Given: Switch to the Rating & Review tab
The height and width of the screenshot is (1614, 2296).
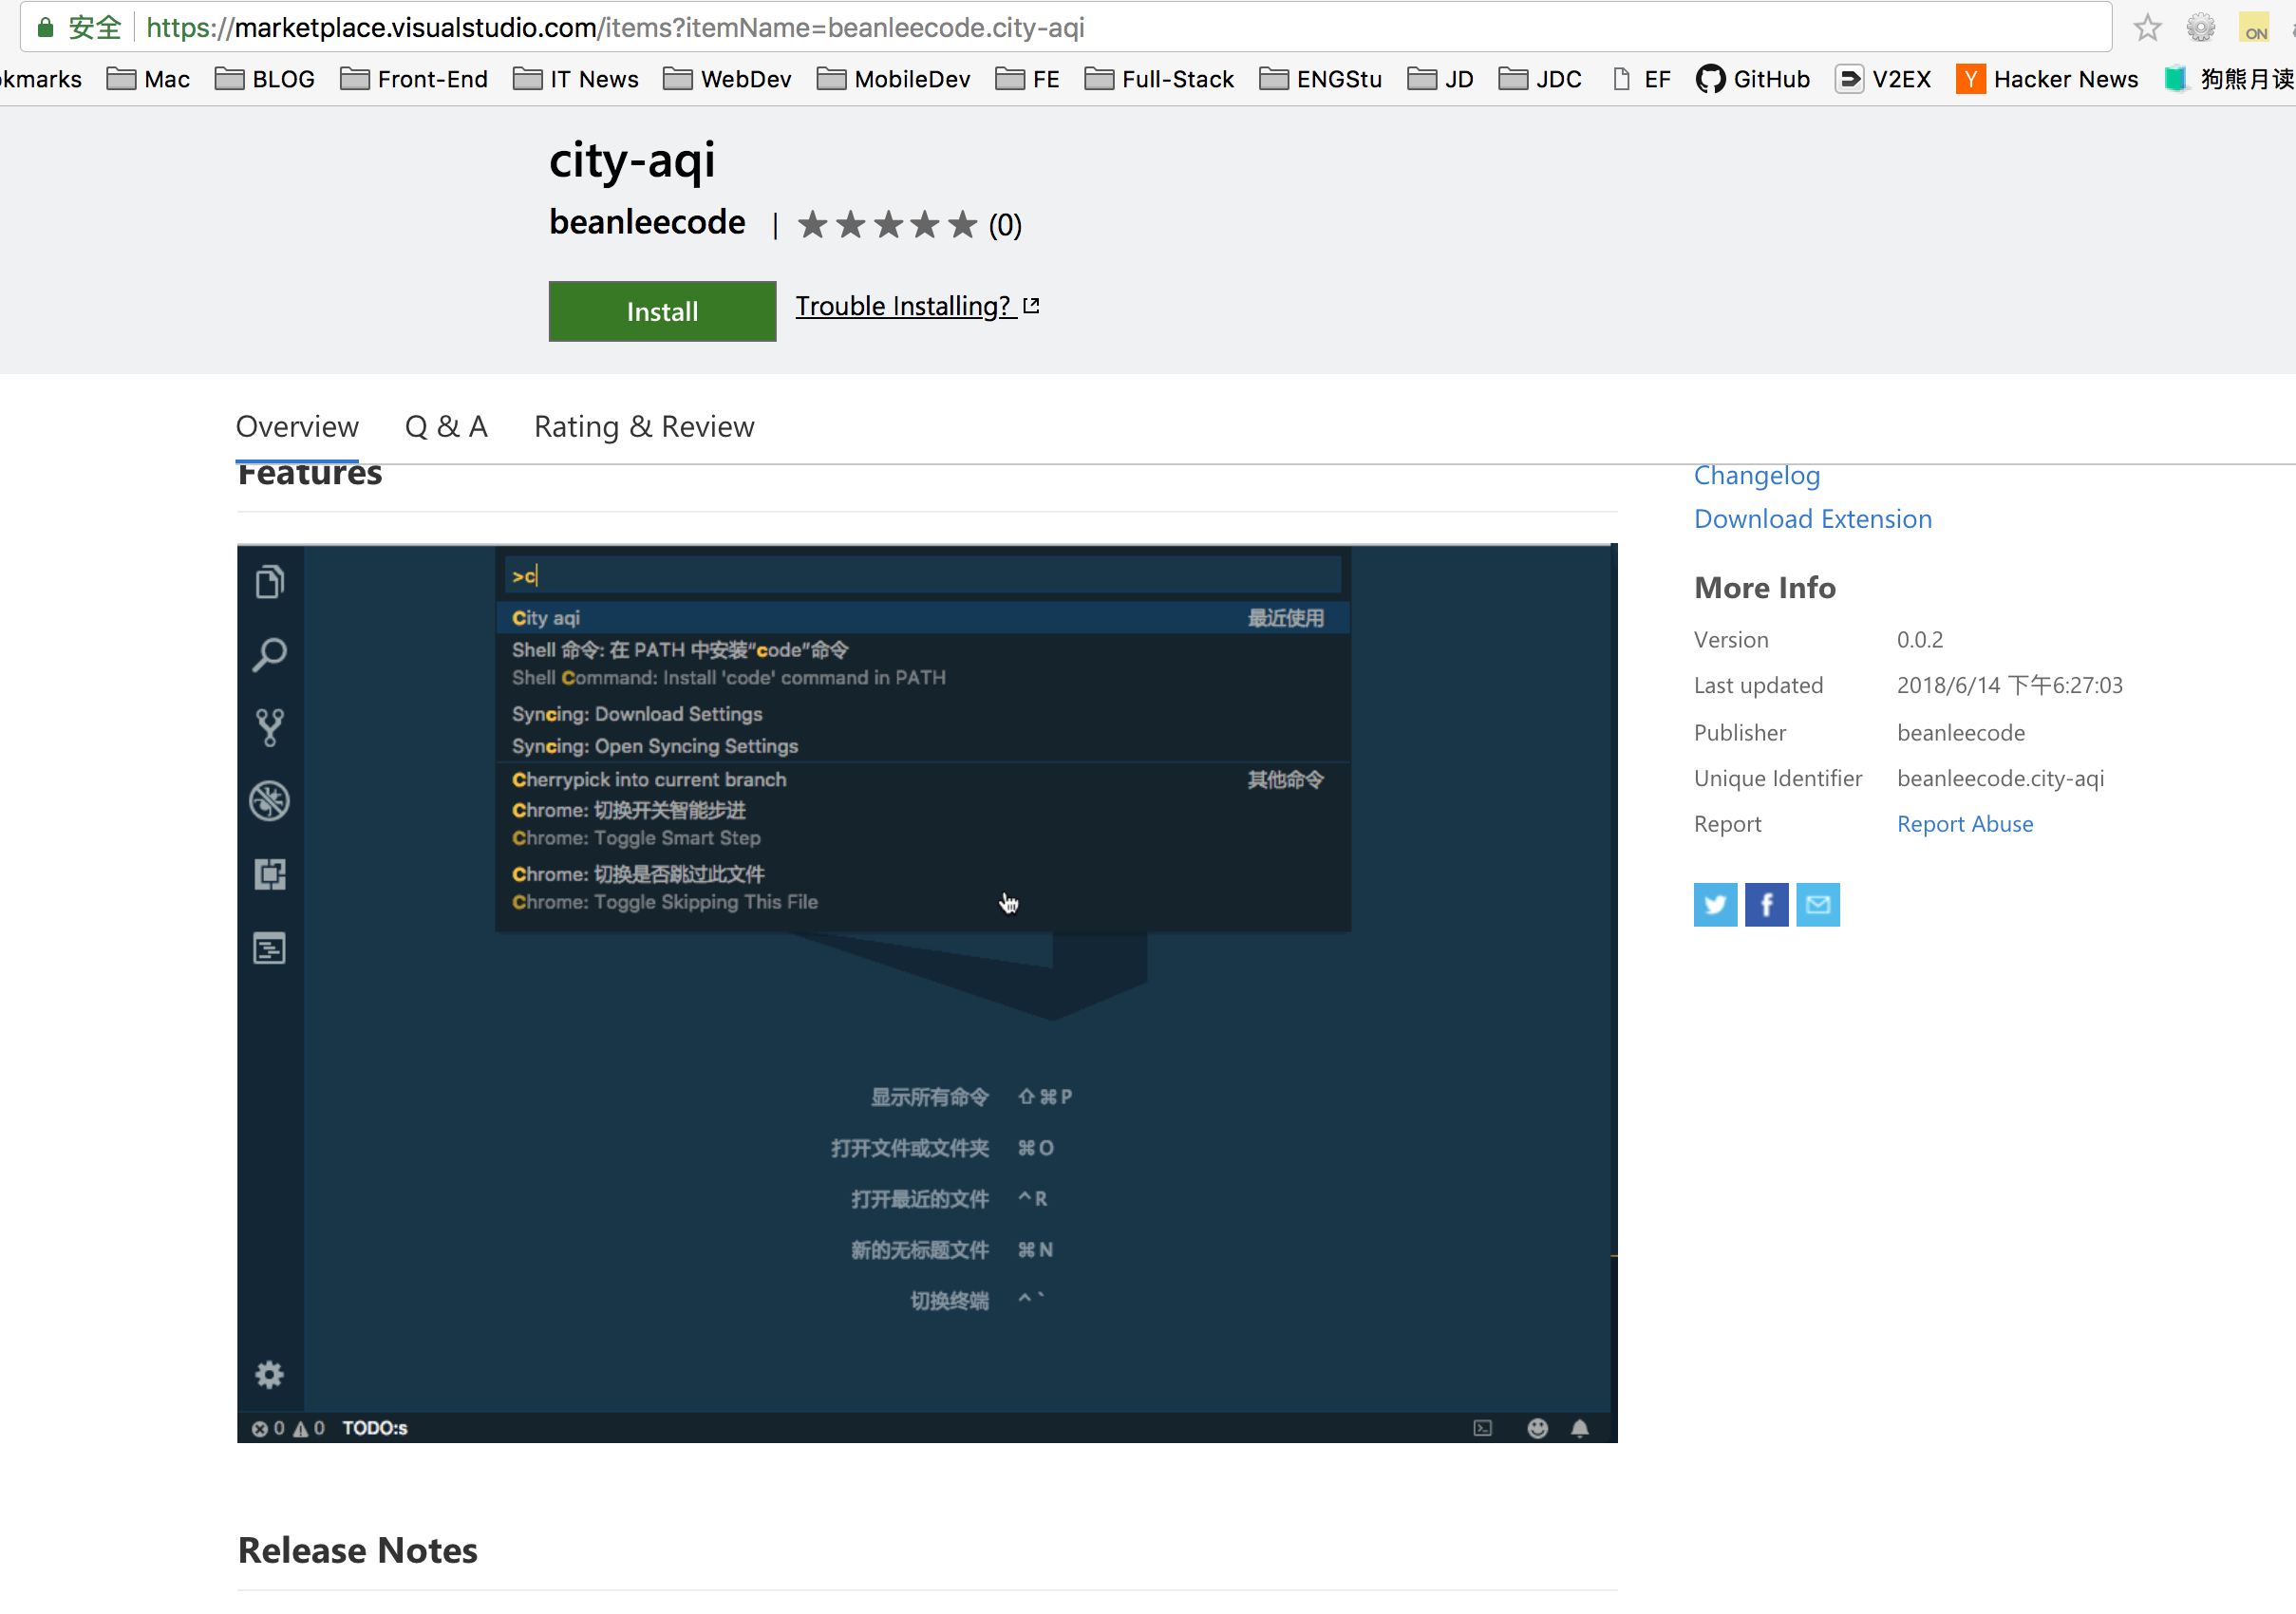Looking at the screenshot, I should (x=644, y=427).
